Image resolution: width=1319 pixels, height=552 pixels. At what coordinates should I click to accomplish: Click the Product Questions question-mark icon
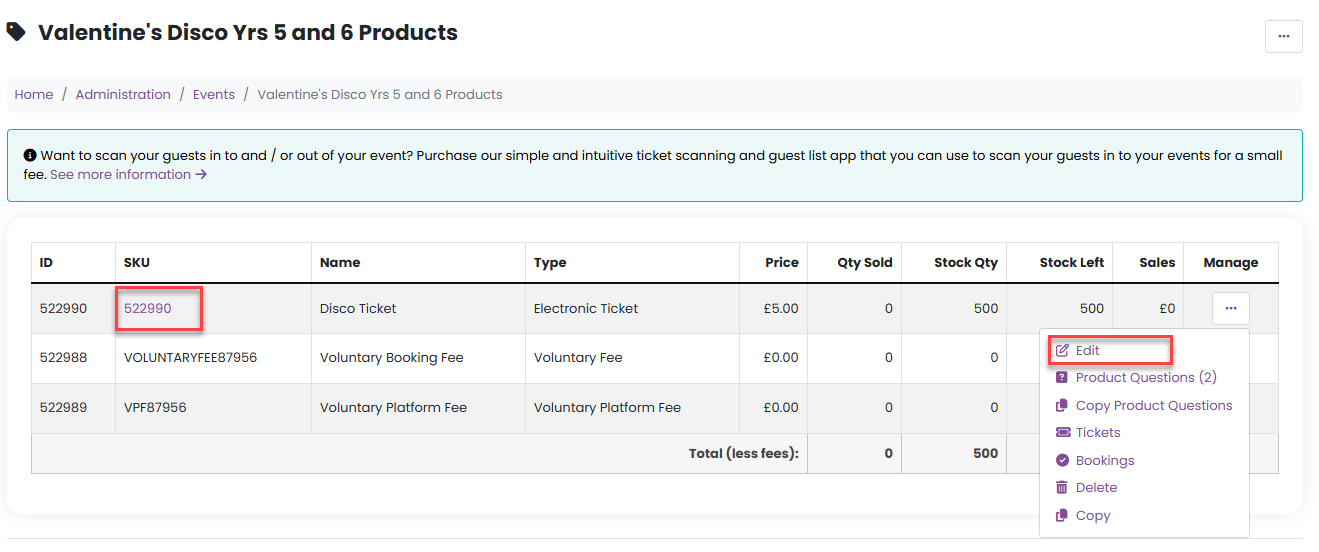1062,378
